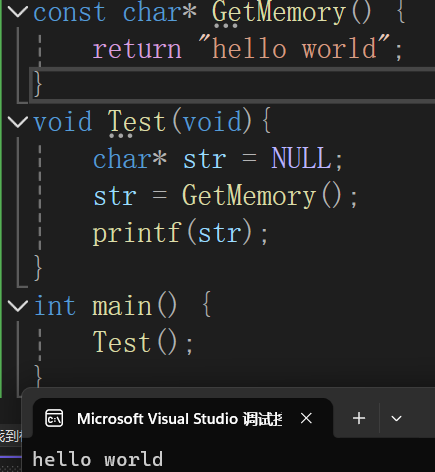The image size is (435, 472).
Task: Click the closing brace of GetMemory
Action: pyautogui.click(x=38, y=85)
